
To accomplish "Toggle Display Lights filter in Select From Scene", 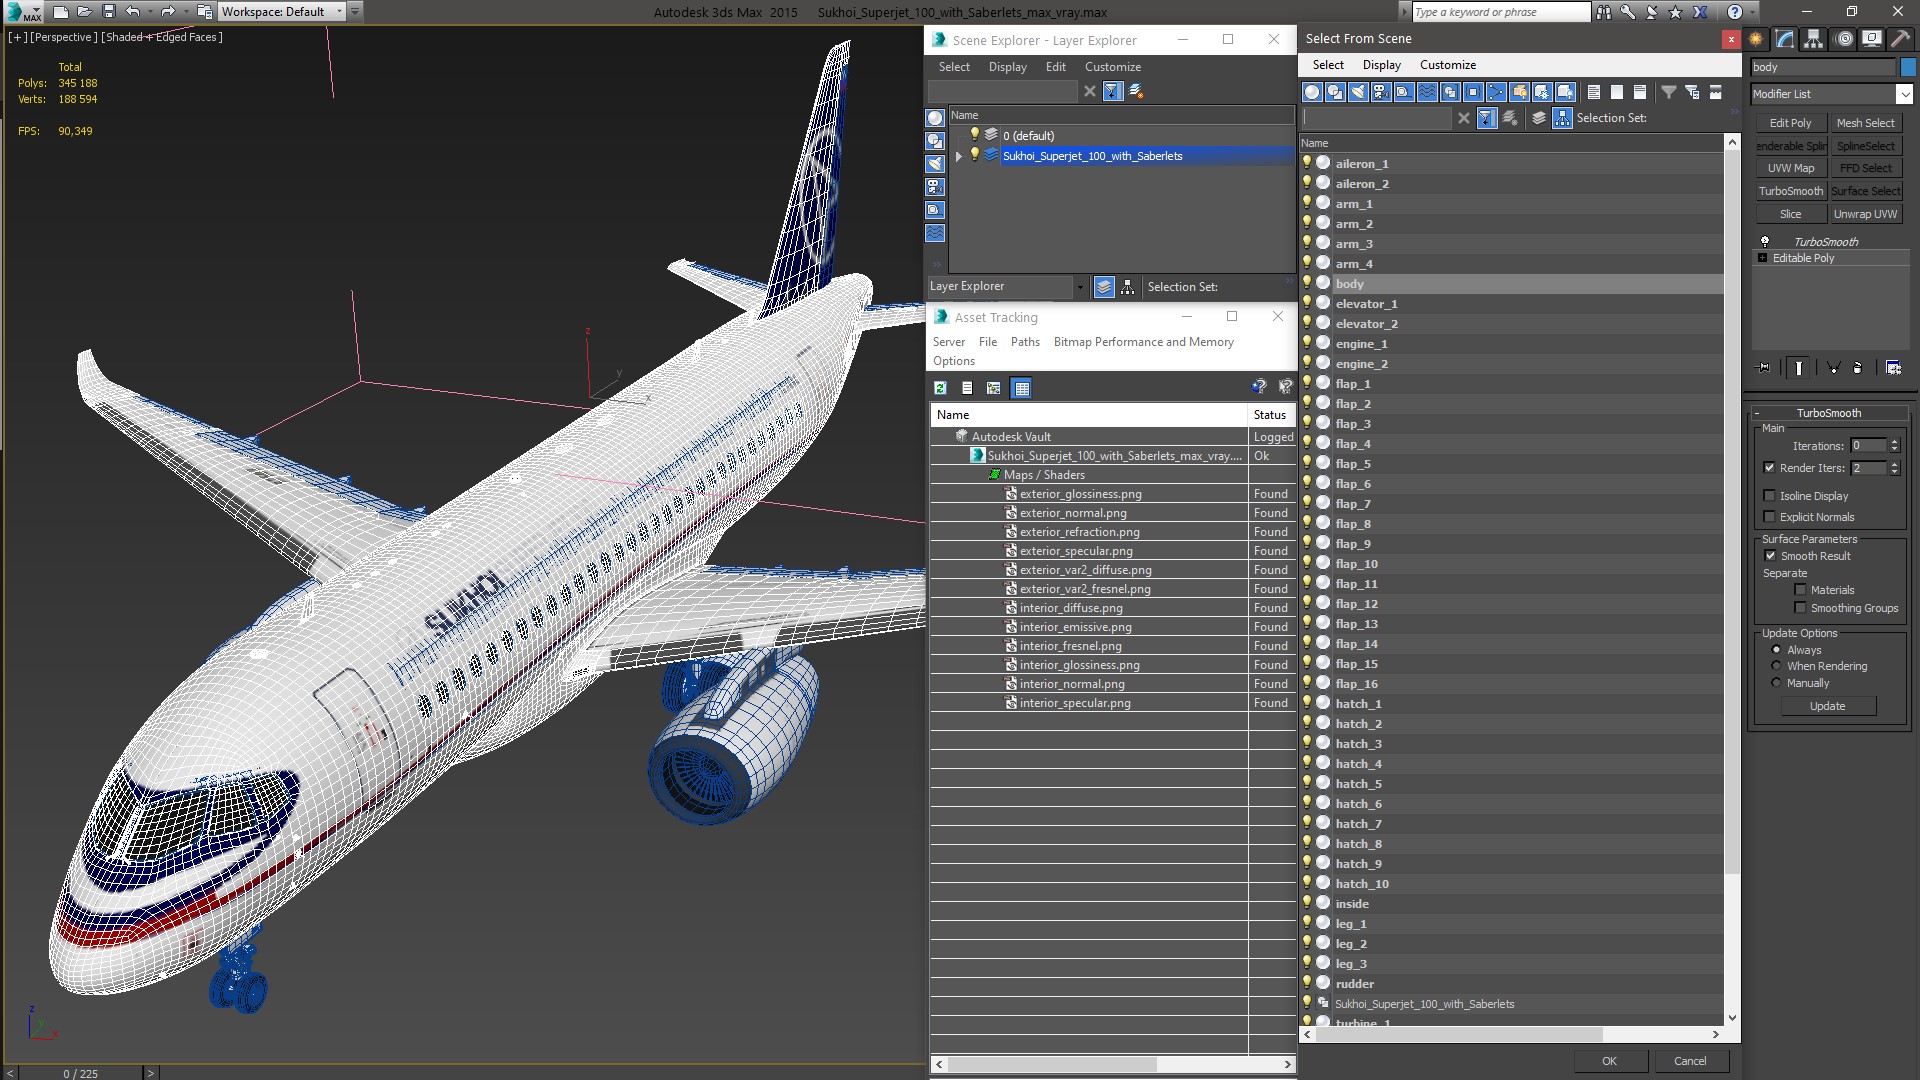I will tap(1358, 92).
